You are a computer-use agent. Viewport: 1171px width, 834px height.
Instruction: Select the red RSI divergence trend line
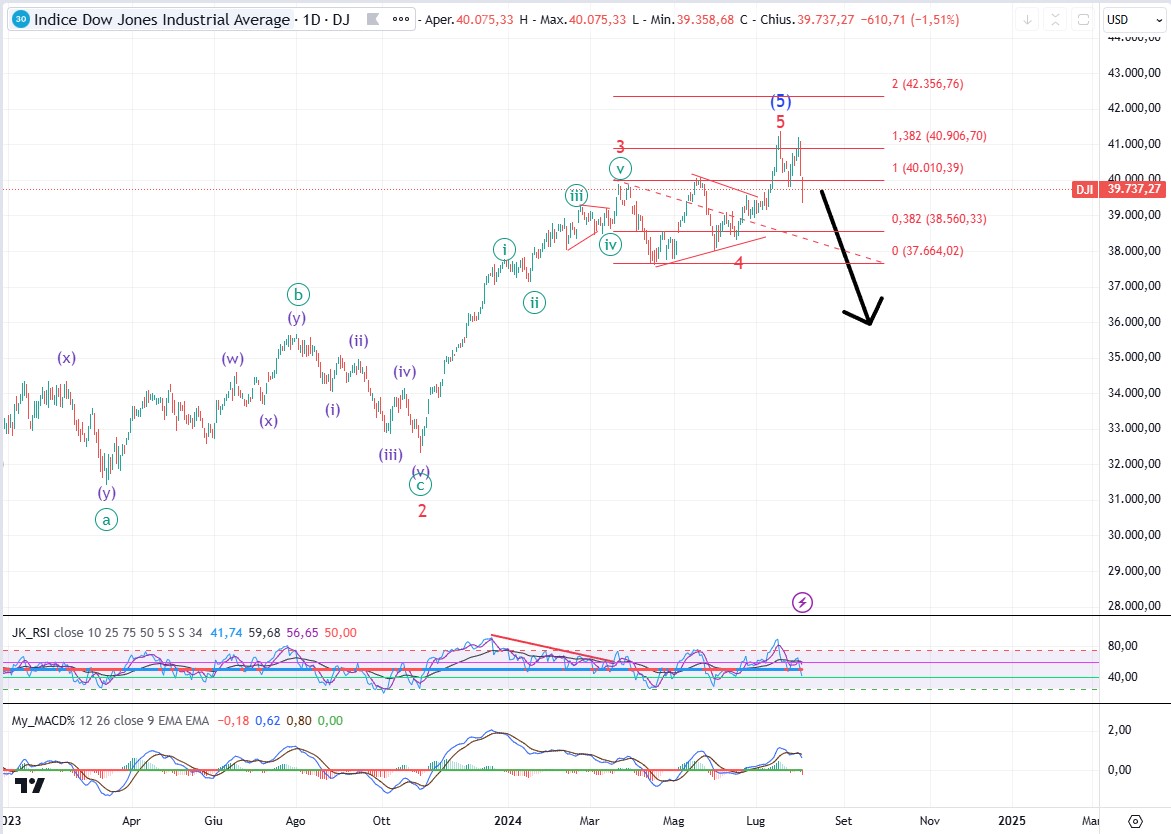554,649
